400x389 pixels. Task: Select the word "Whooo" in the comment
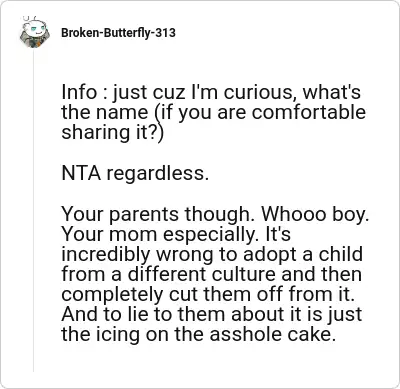292,214
